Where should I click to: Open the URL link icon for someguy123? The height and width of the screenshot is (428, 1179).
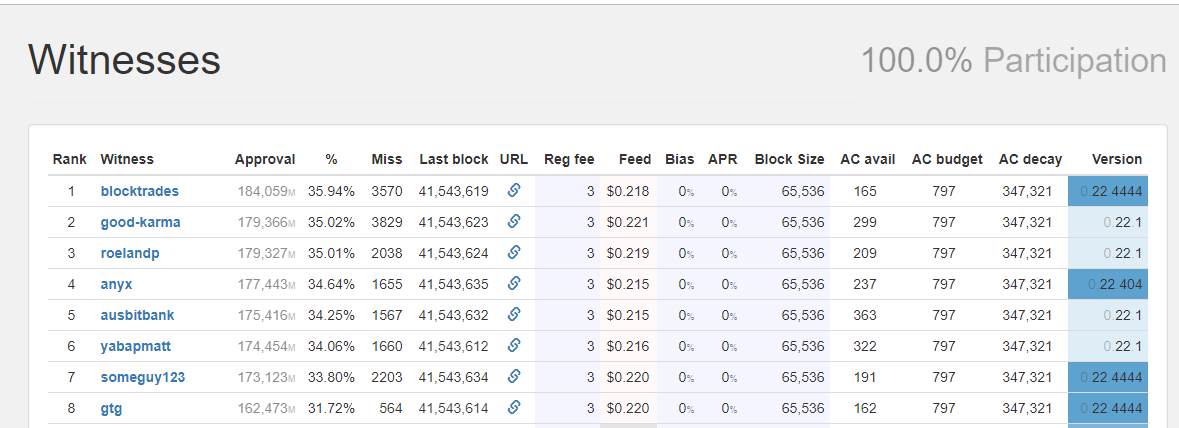514,376
